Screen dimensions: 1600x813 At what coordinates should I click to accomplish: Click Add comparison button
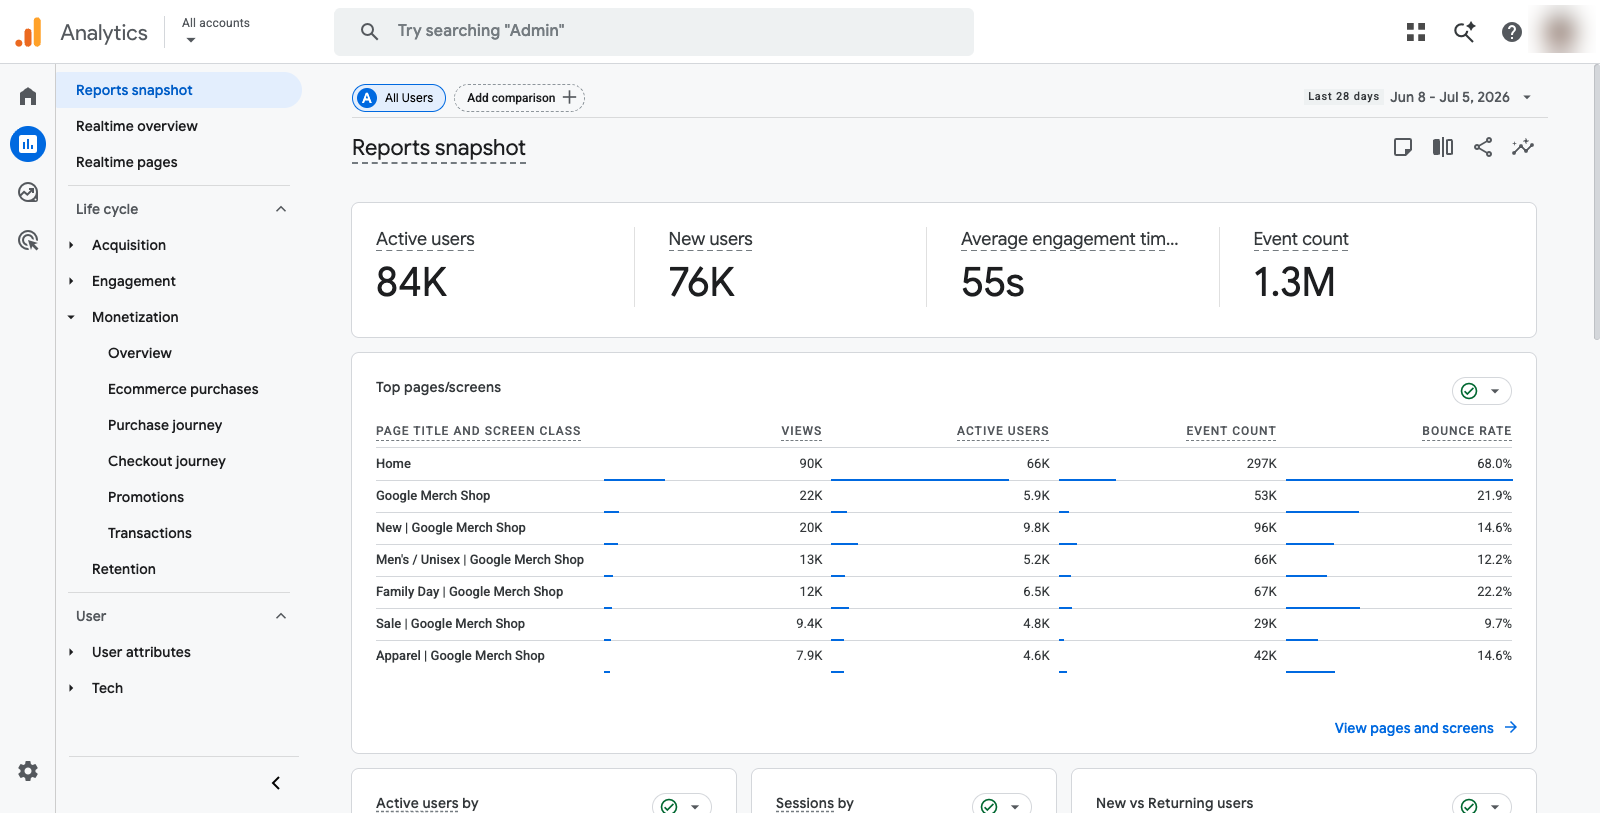click(x=520, y=98)
